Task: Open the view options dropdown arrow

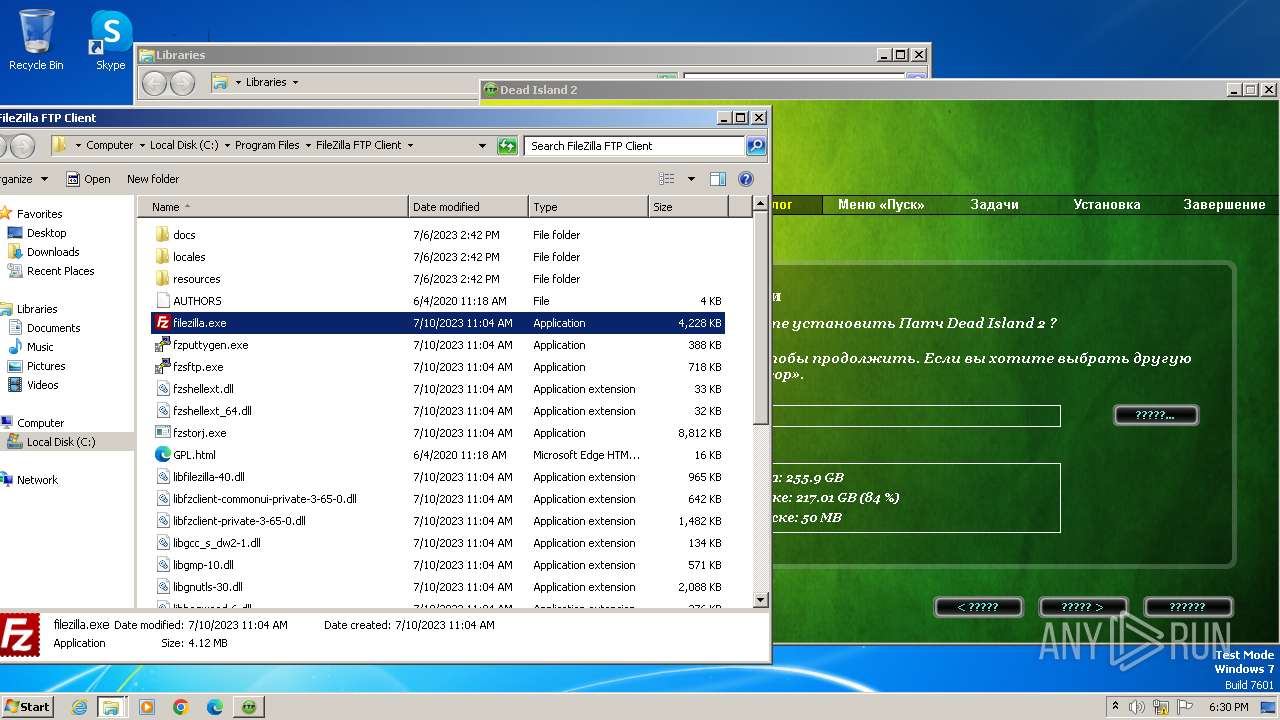Action: click(690, 179)
